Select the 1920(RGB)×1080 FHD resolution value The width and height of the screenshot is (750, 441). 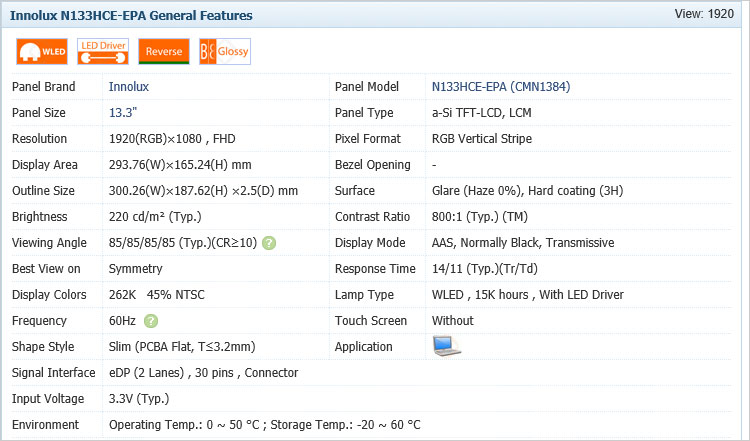pyautogui.click(x=172, y=139)
